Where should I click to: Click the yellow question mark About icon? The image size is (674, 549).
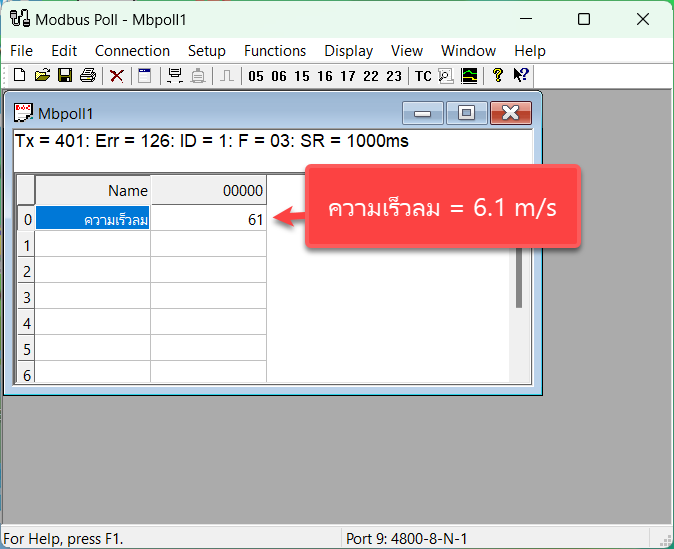point(498,75)
